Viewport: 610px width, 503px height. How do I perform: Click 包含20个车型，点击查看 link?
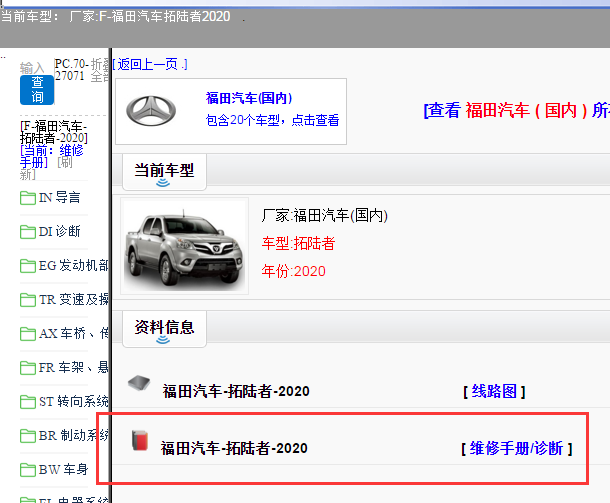(x=272, y=120)
